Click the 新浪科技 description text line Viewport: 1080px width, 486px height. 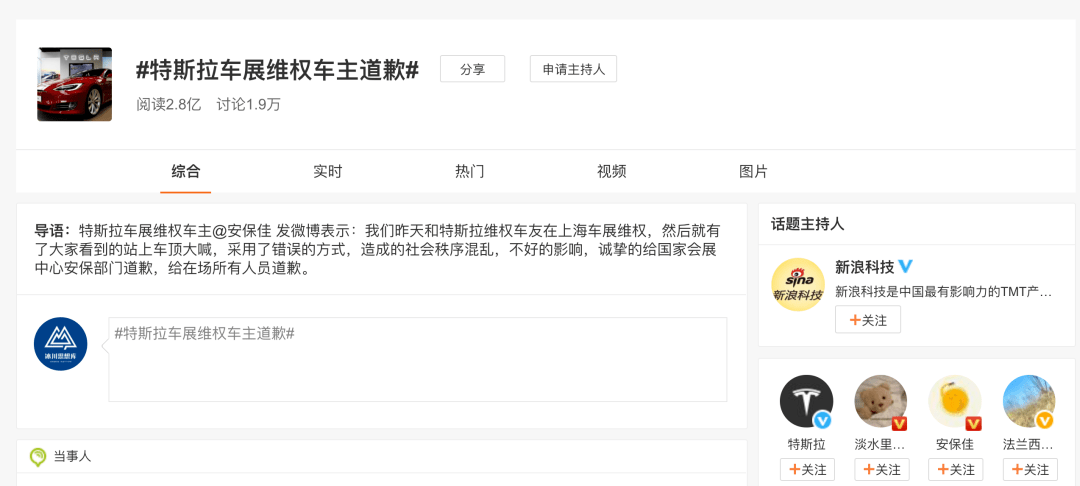[944, 292]
